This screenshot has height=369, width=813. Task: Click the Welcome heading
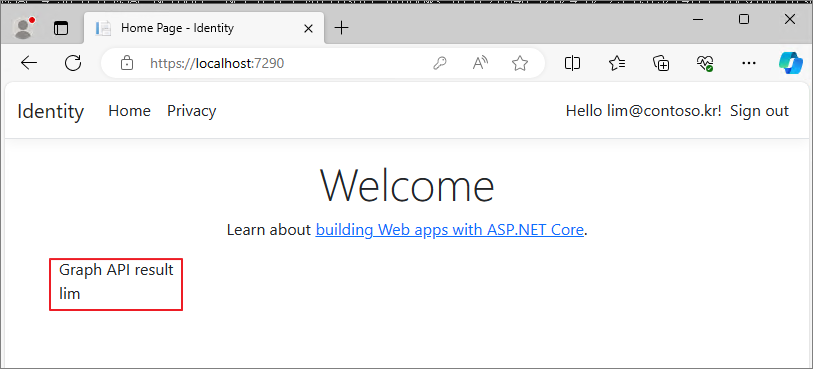point(407,185)
